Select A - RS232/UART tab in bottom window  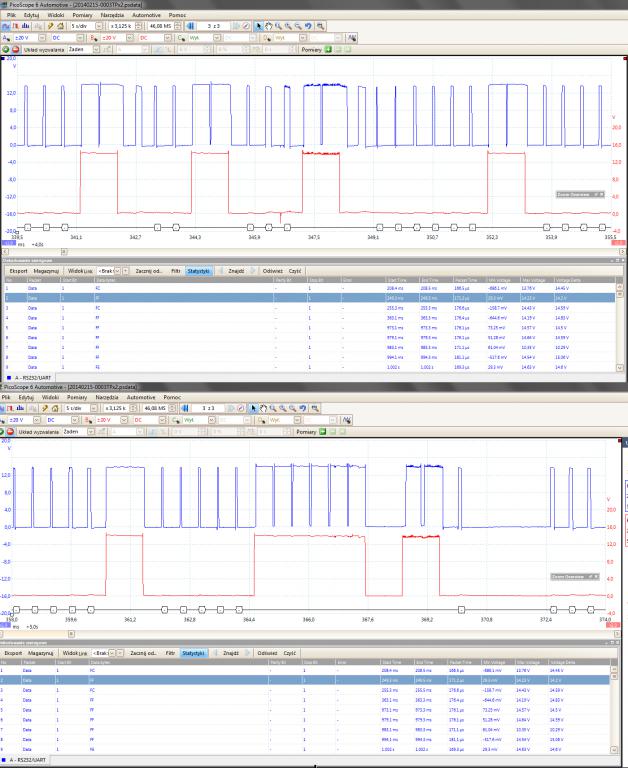pos(24,760)
